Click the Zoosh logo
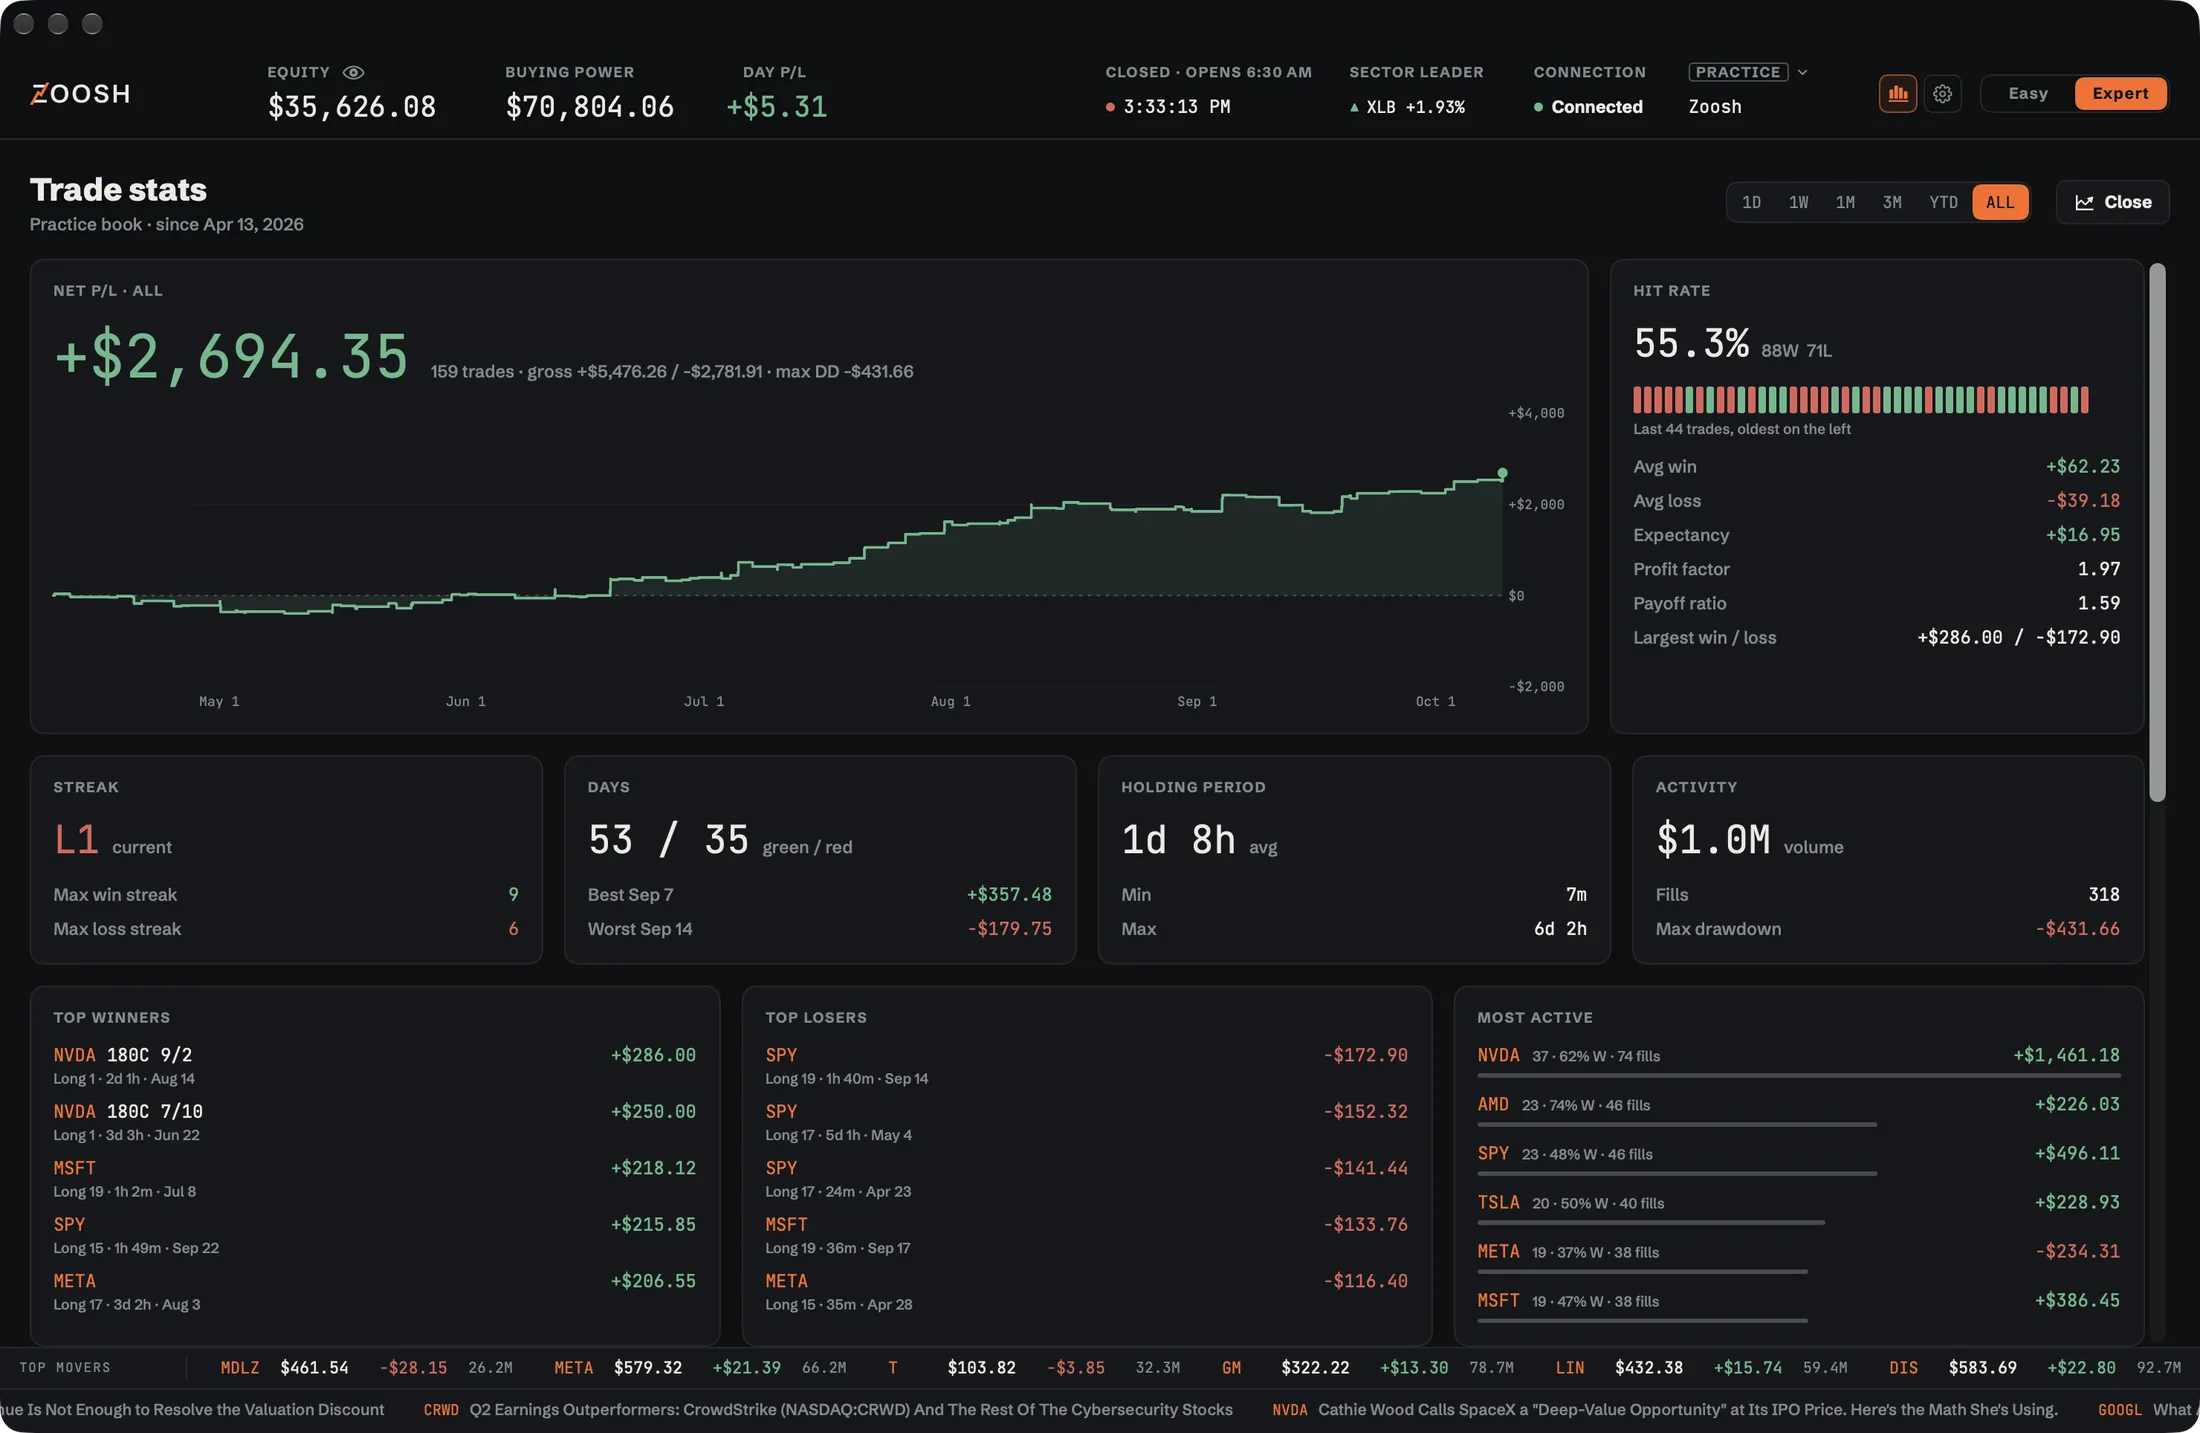This screenshot has height=1433, width=2200. (80, 93)
